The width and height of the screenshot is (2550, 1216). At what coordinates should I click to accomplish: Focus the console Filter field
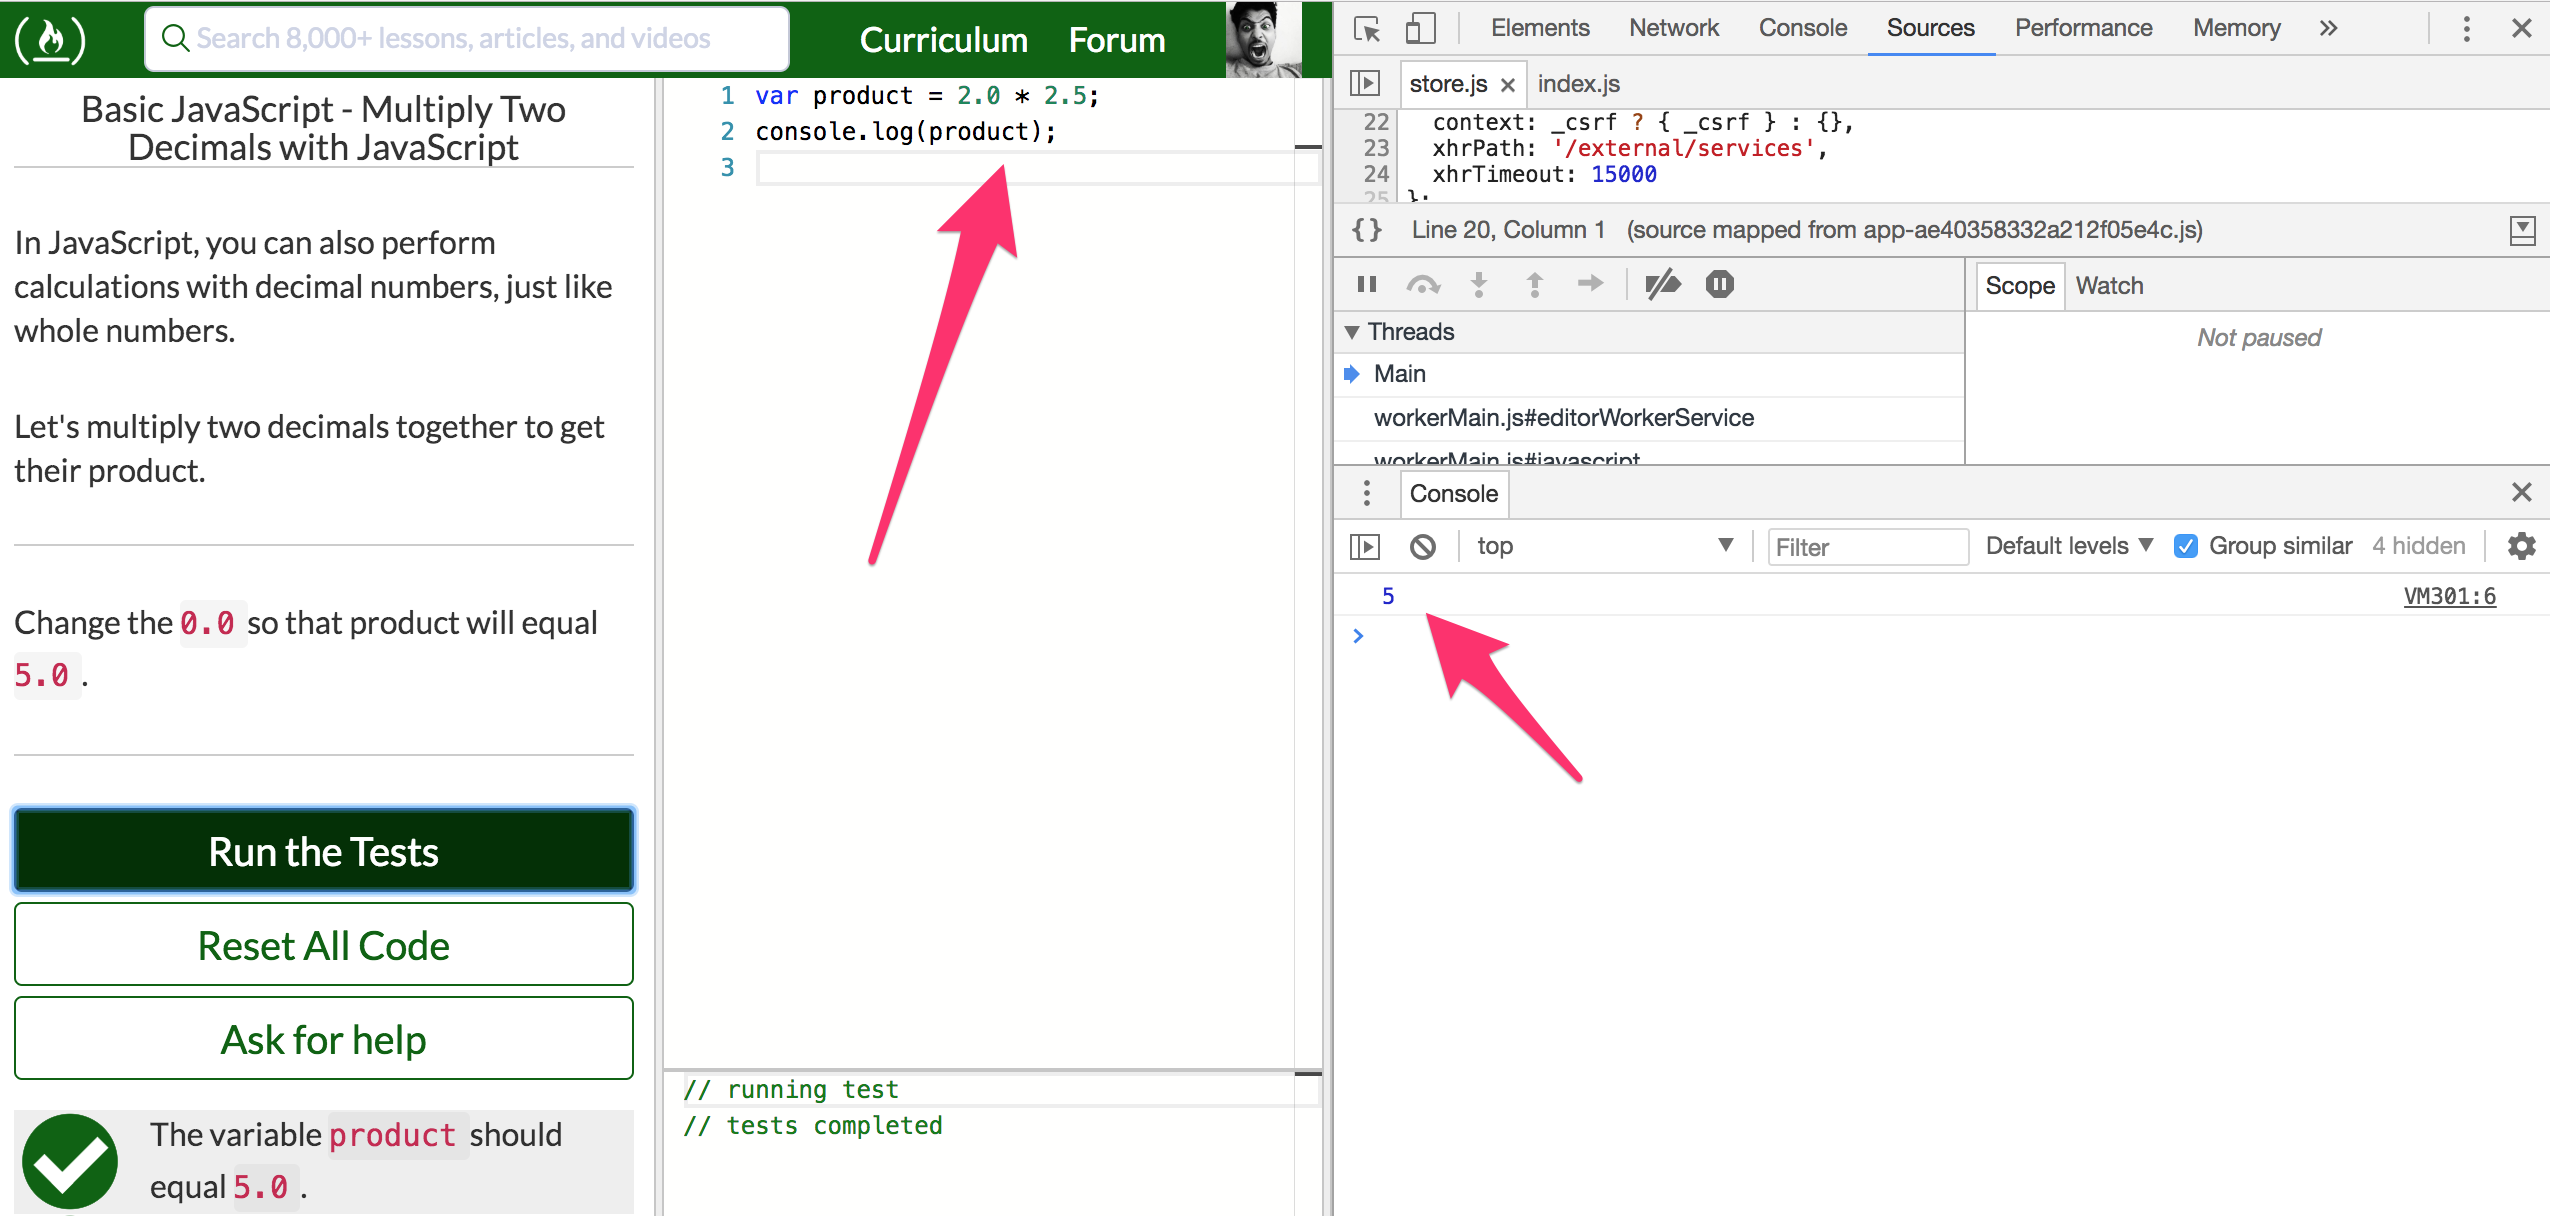click(1866, 547)
